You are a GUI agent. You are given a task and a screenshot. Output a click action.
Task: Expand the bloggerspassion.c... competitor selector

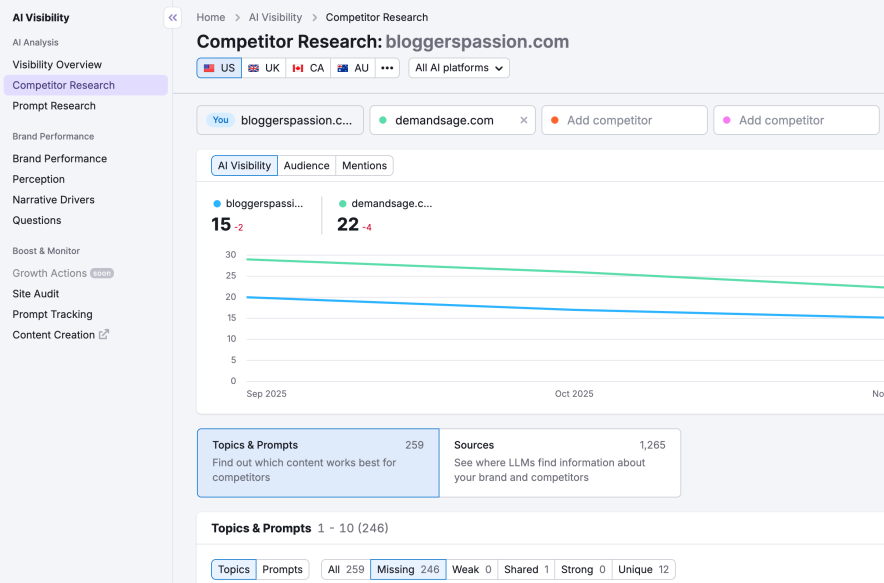280,119
